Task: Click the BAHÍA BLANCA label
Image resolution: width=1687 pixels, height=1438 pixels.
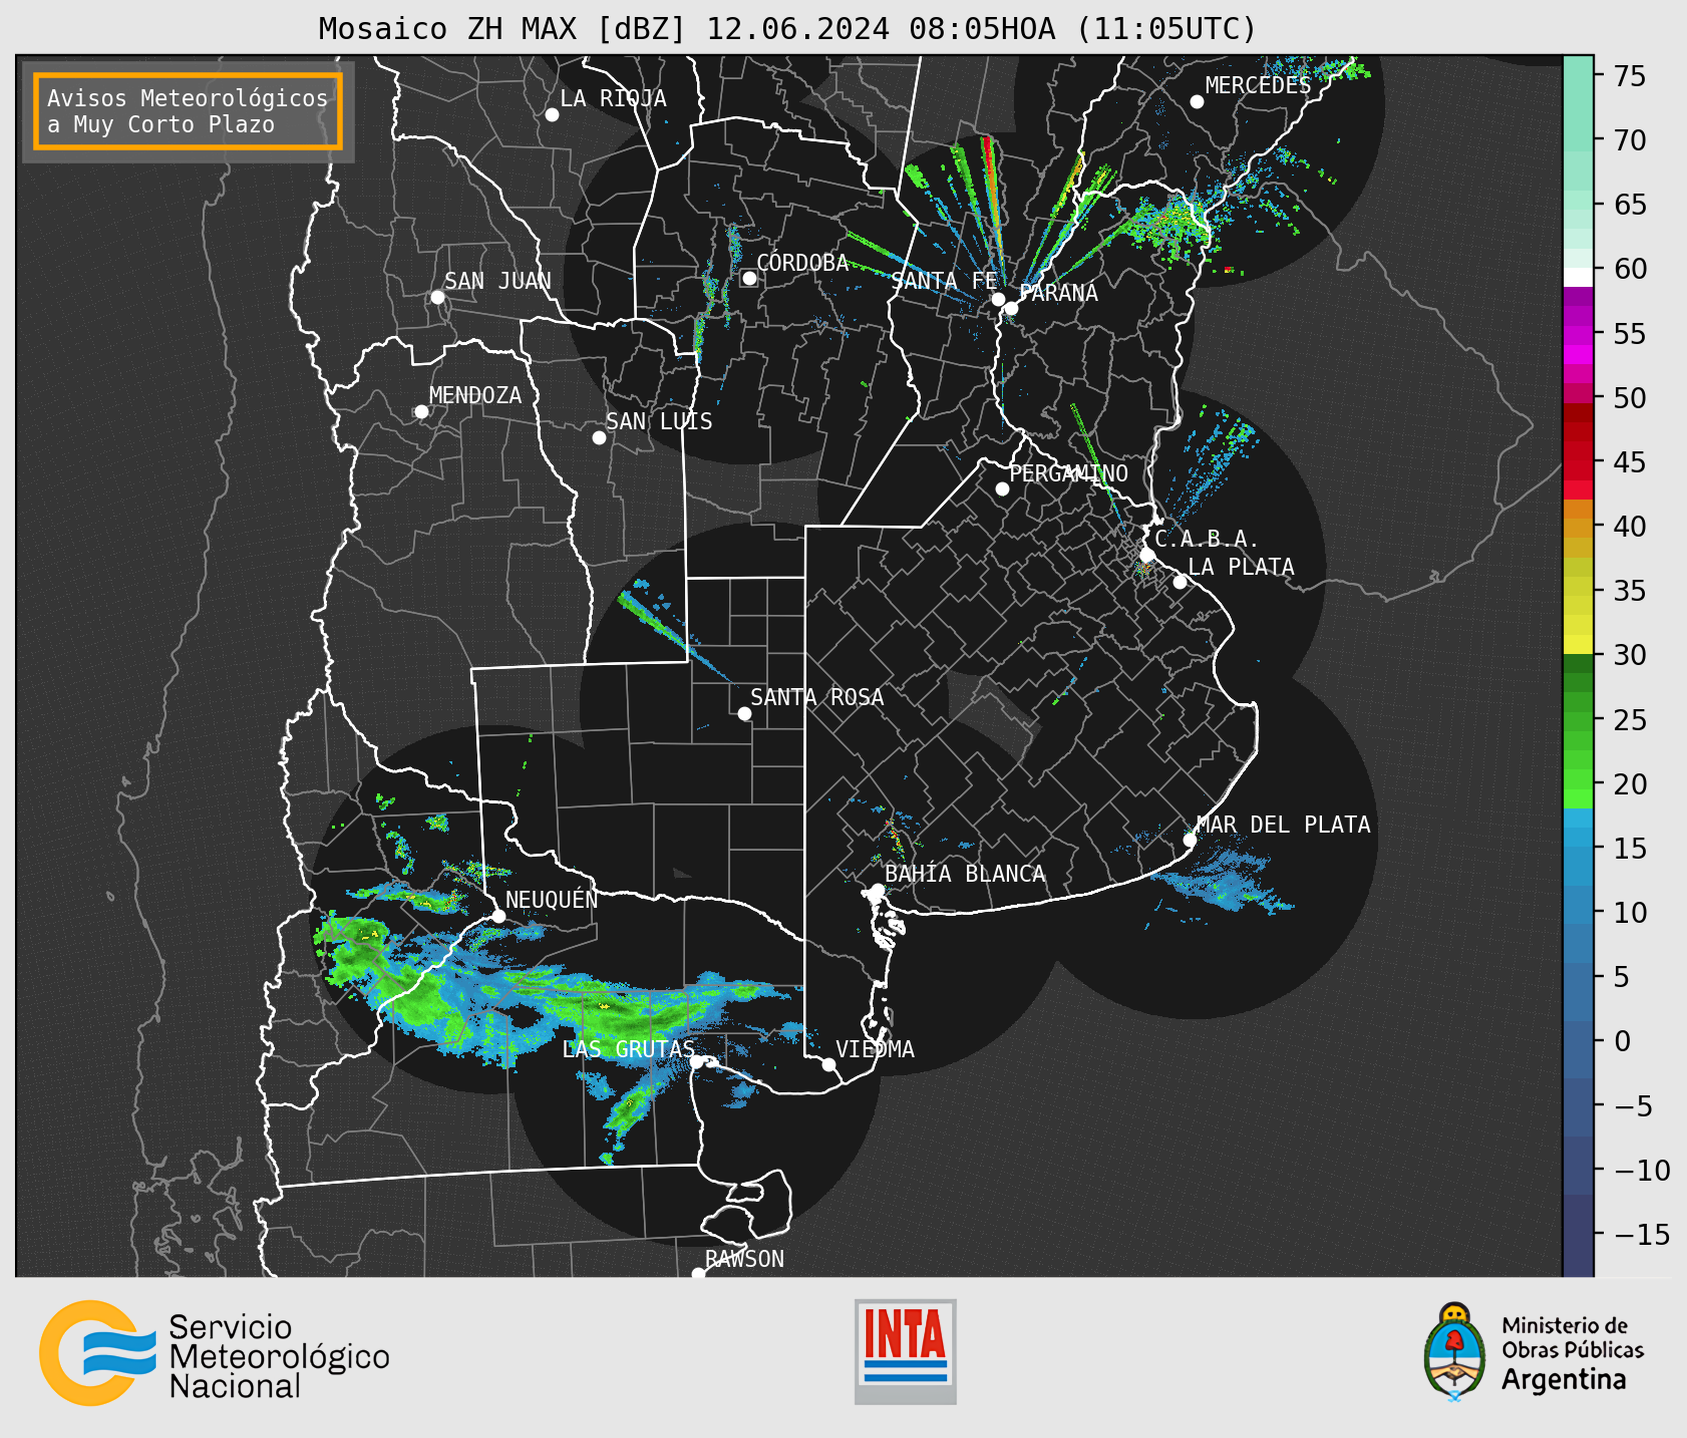Action: [x=965, y=874]
